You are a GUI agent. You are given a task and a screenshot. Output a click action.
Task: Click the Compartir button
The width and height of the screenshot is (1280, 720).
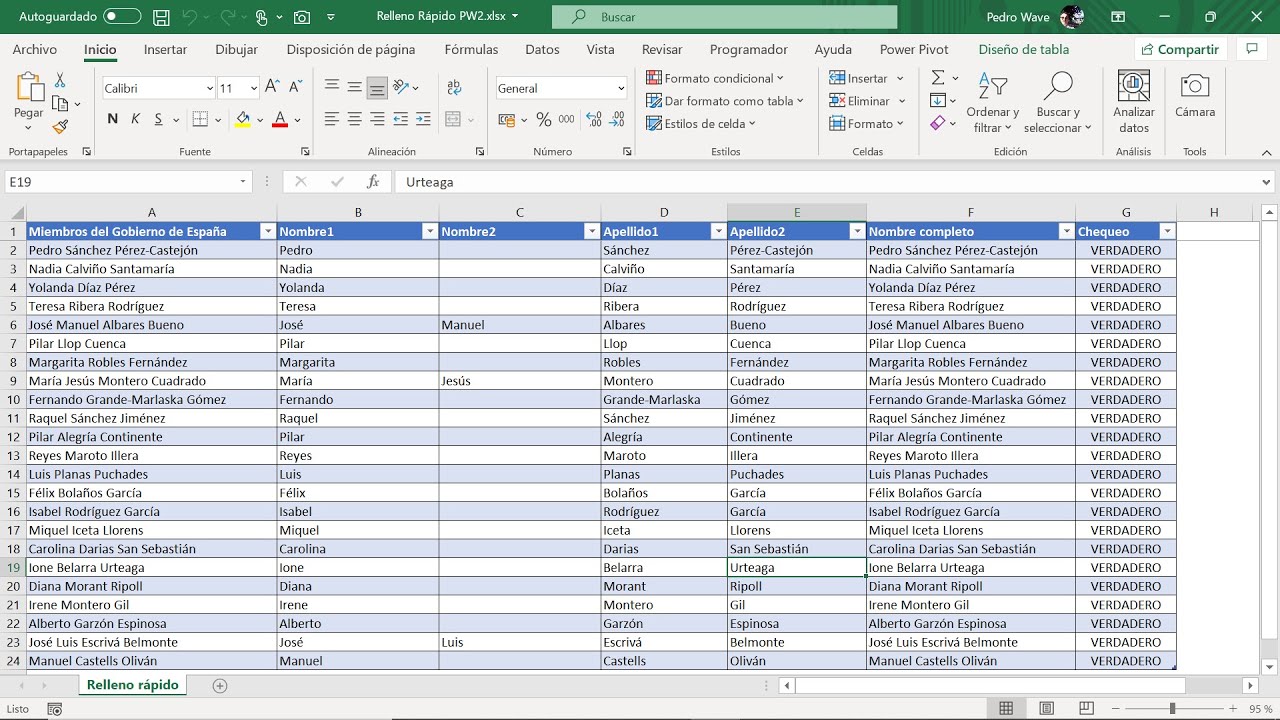coord(1181,49)
